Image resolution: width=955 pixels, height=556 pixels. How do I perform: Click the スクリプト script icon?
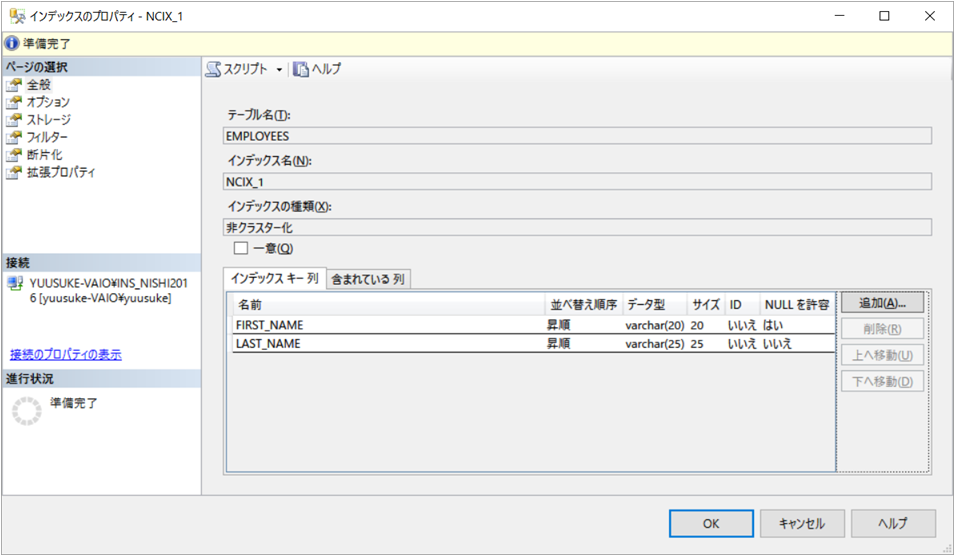[213, 69]
